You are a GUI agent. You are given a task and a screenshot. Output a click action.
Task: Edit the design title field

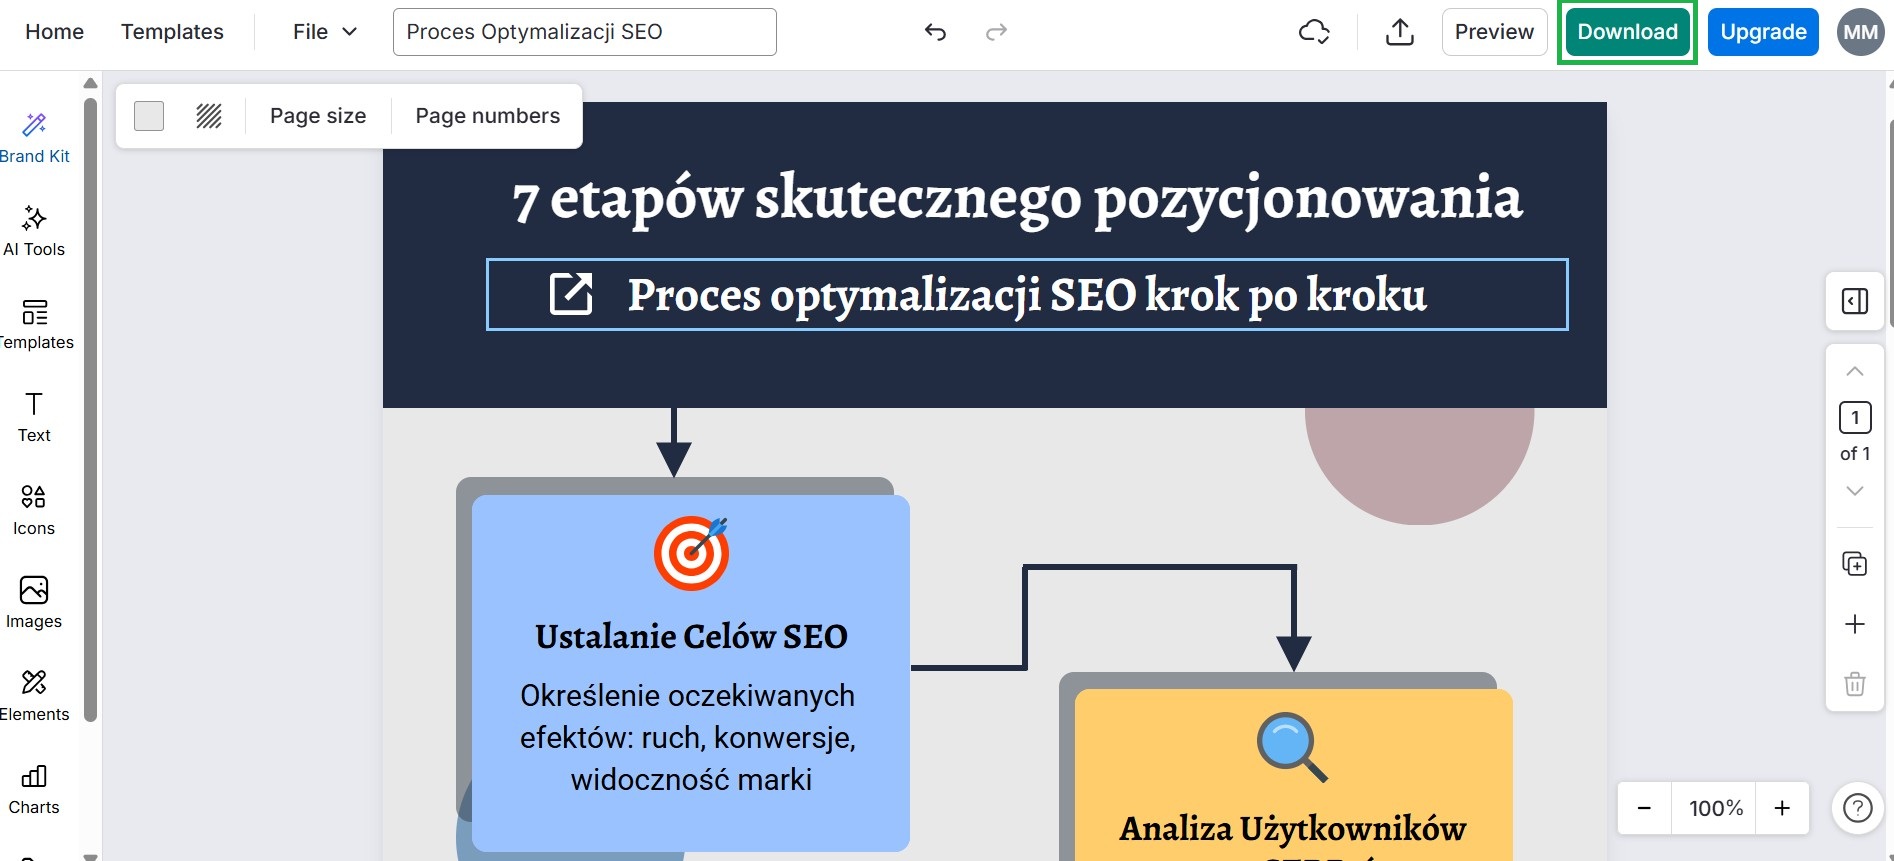pos(585,32)
